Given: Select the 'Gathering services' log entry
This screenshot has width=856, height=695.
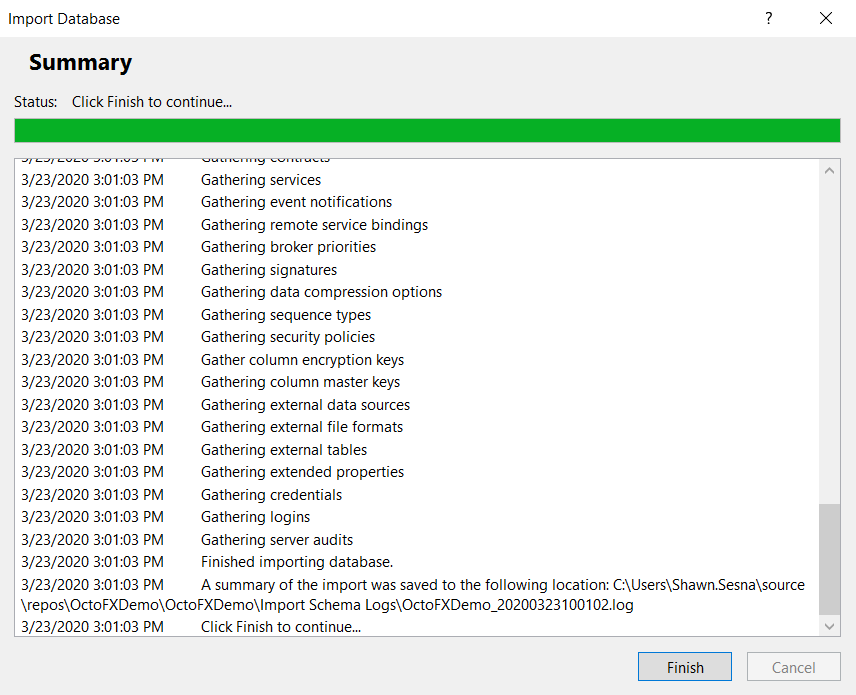Looking at the screenshot, I should click(260, 179).
